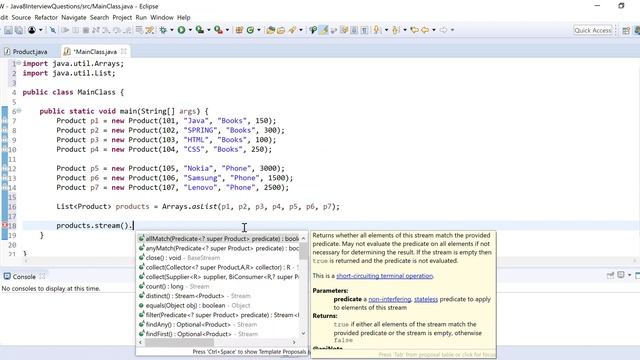
Task: Collapse the imports fold at line 1
Action: [19, 64]
